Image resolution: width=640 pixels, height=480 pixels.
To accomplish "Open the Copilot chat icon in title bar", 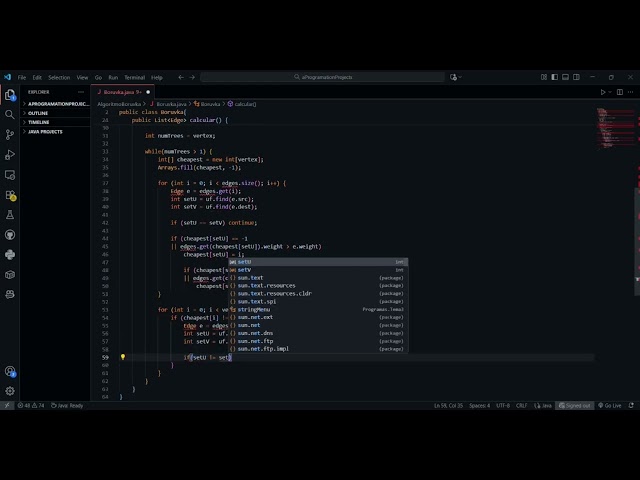I will pyautogui.click(x=453, y=77).
